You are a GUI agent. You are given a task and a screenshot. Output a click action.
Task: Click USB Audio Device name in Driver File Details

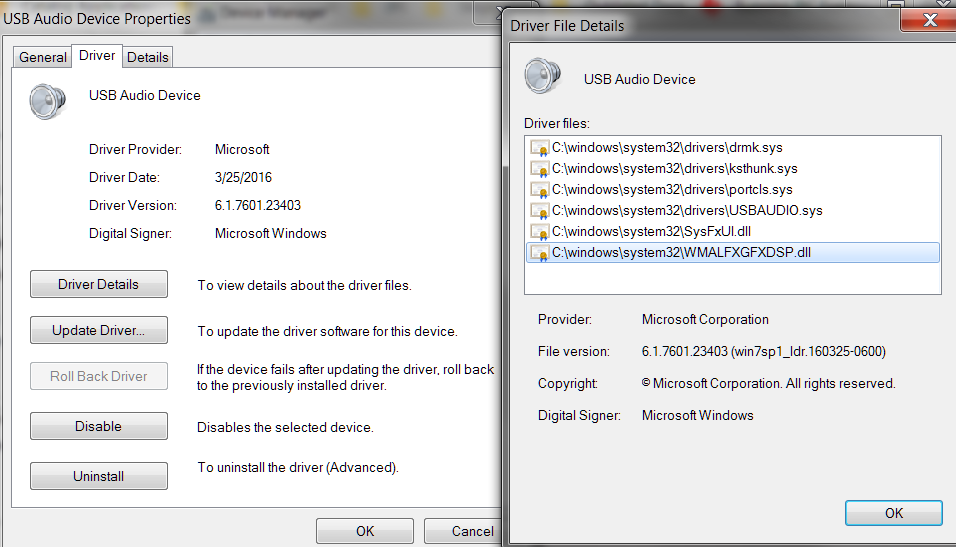(640, 79)
